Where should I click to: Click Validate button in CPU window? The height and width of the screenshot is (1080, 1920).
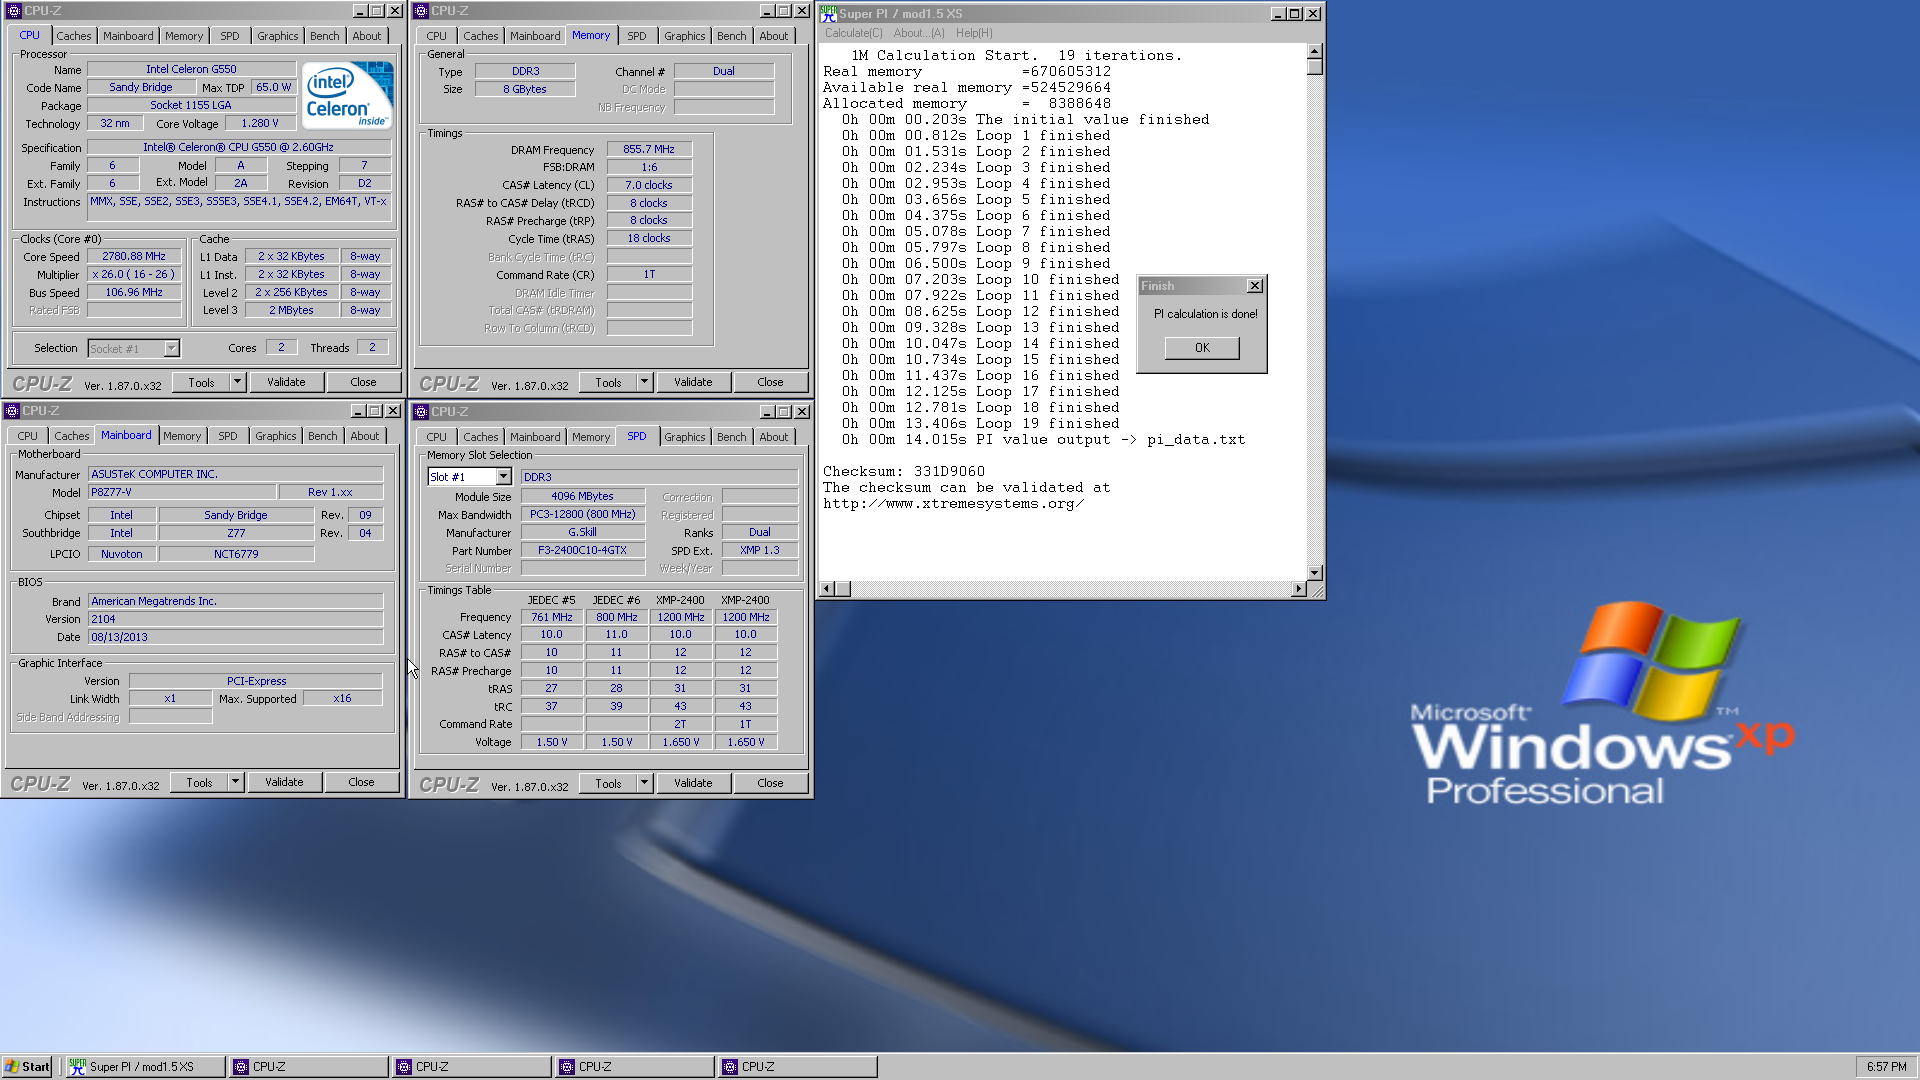coord(286,382)
